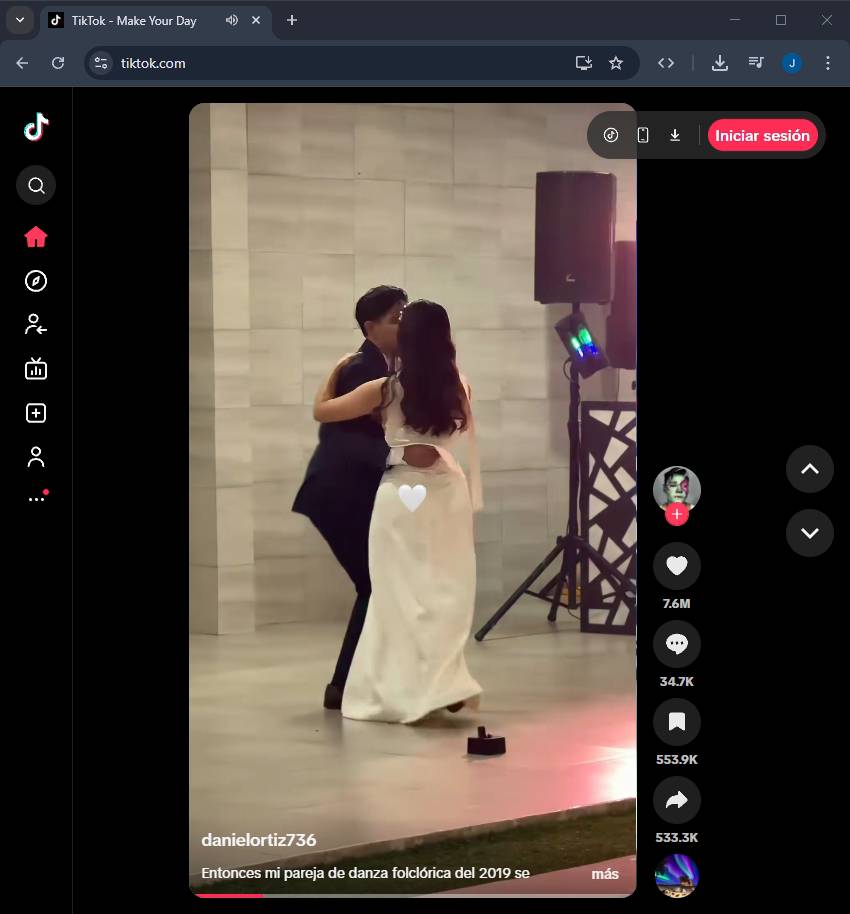
Task: Open comments on the video
Action: pyautogui.click(x=677, y=644)
